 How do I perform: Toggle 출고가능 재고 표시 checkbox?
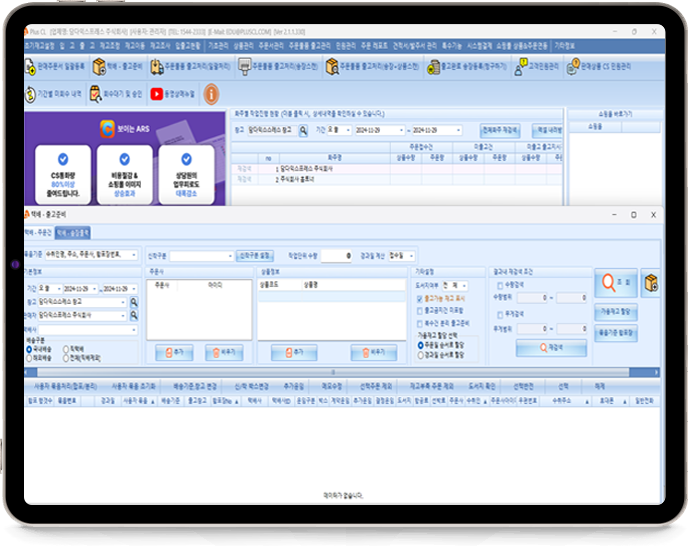click(419, 299)
